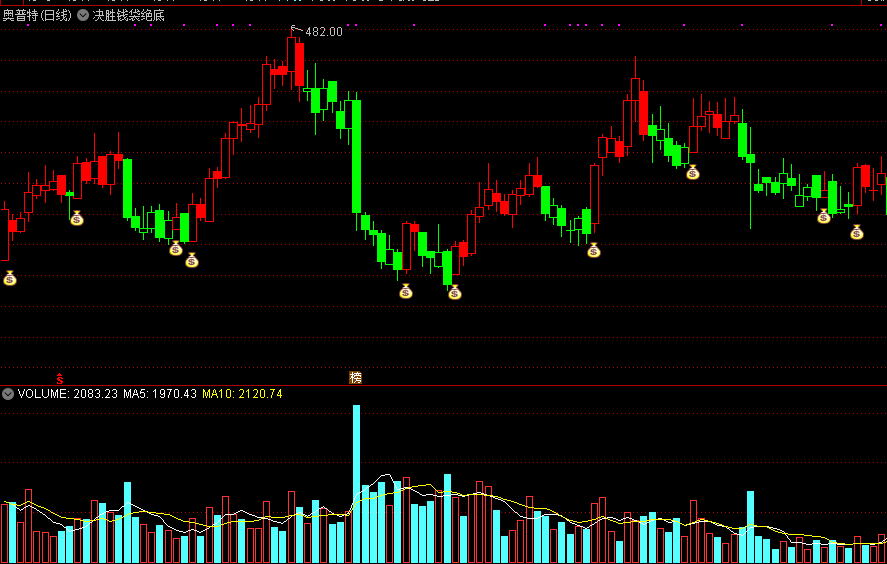Expand the VOLUME panel dropdown arrow
Image resolution: width=887 pixels, height=564 pixels.
pyautogui.click(x=7, y=394)
